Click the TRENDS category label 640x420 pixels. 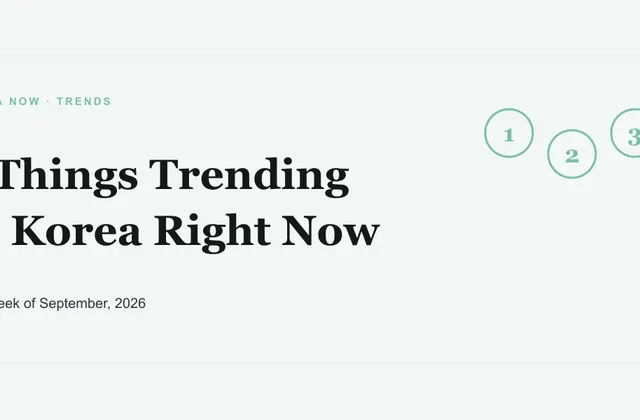(x=84, y=101)
